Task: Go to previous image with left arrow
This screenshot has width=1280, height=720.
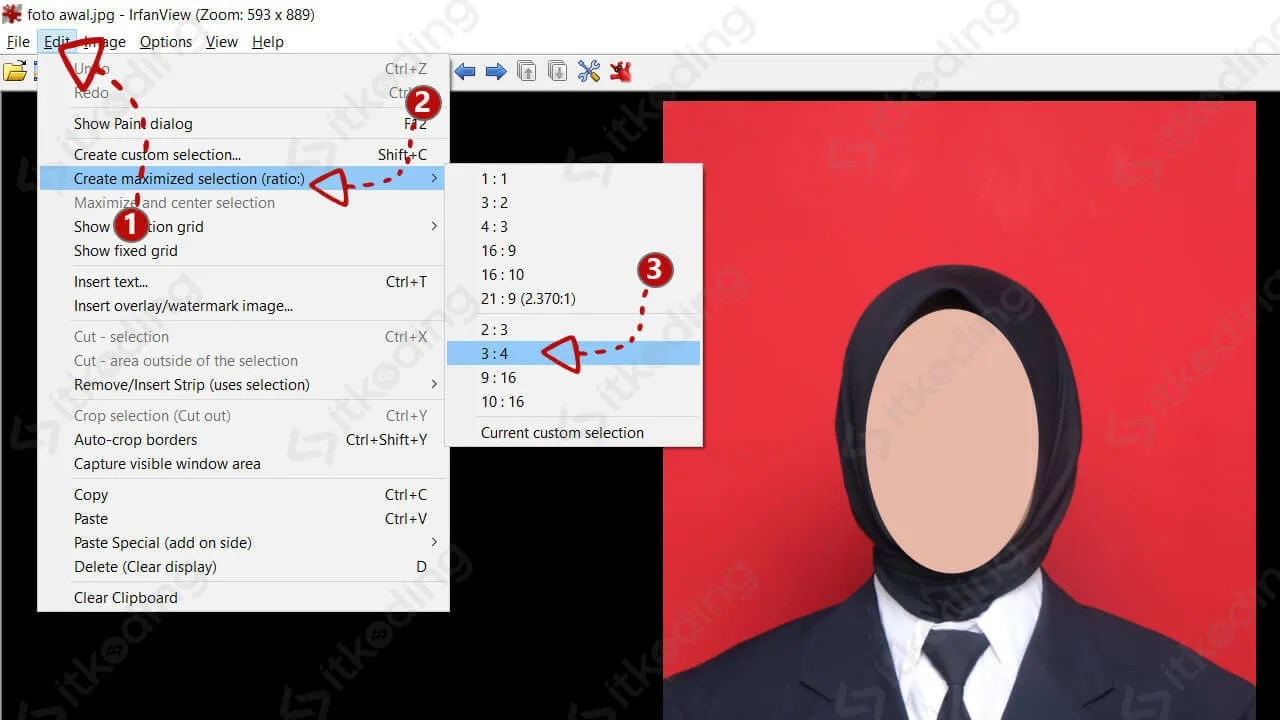Action: point(465,71)
